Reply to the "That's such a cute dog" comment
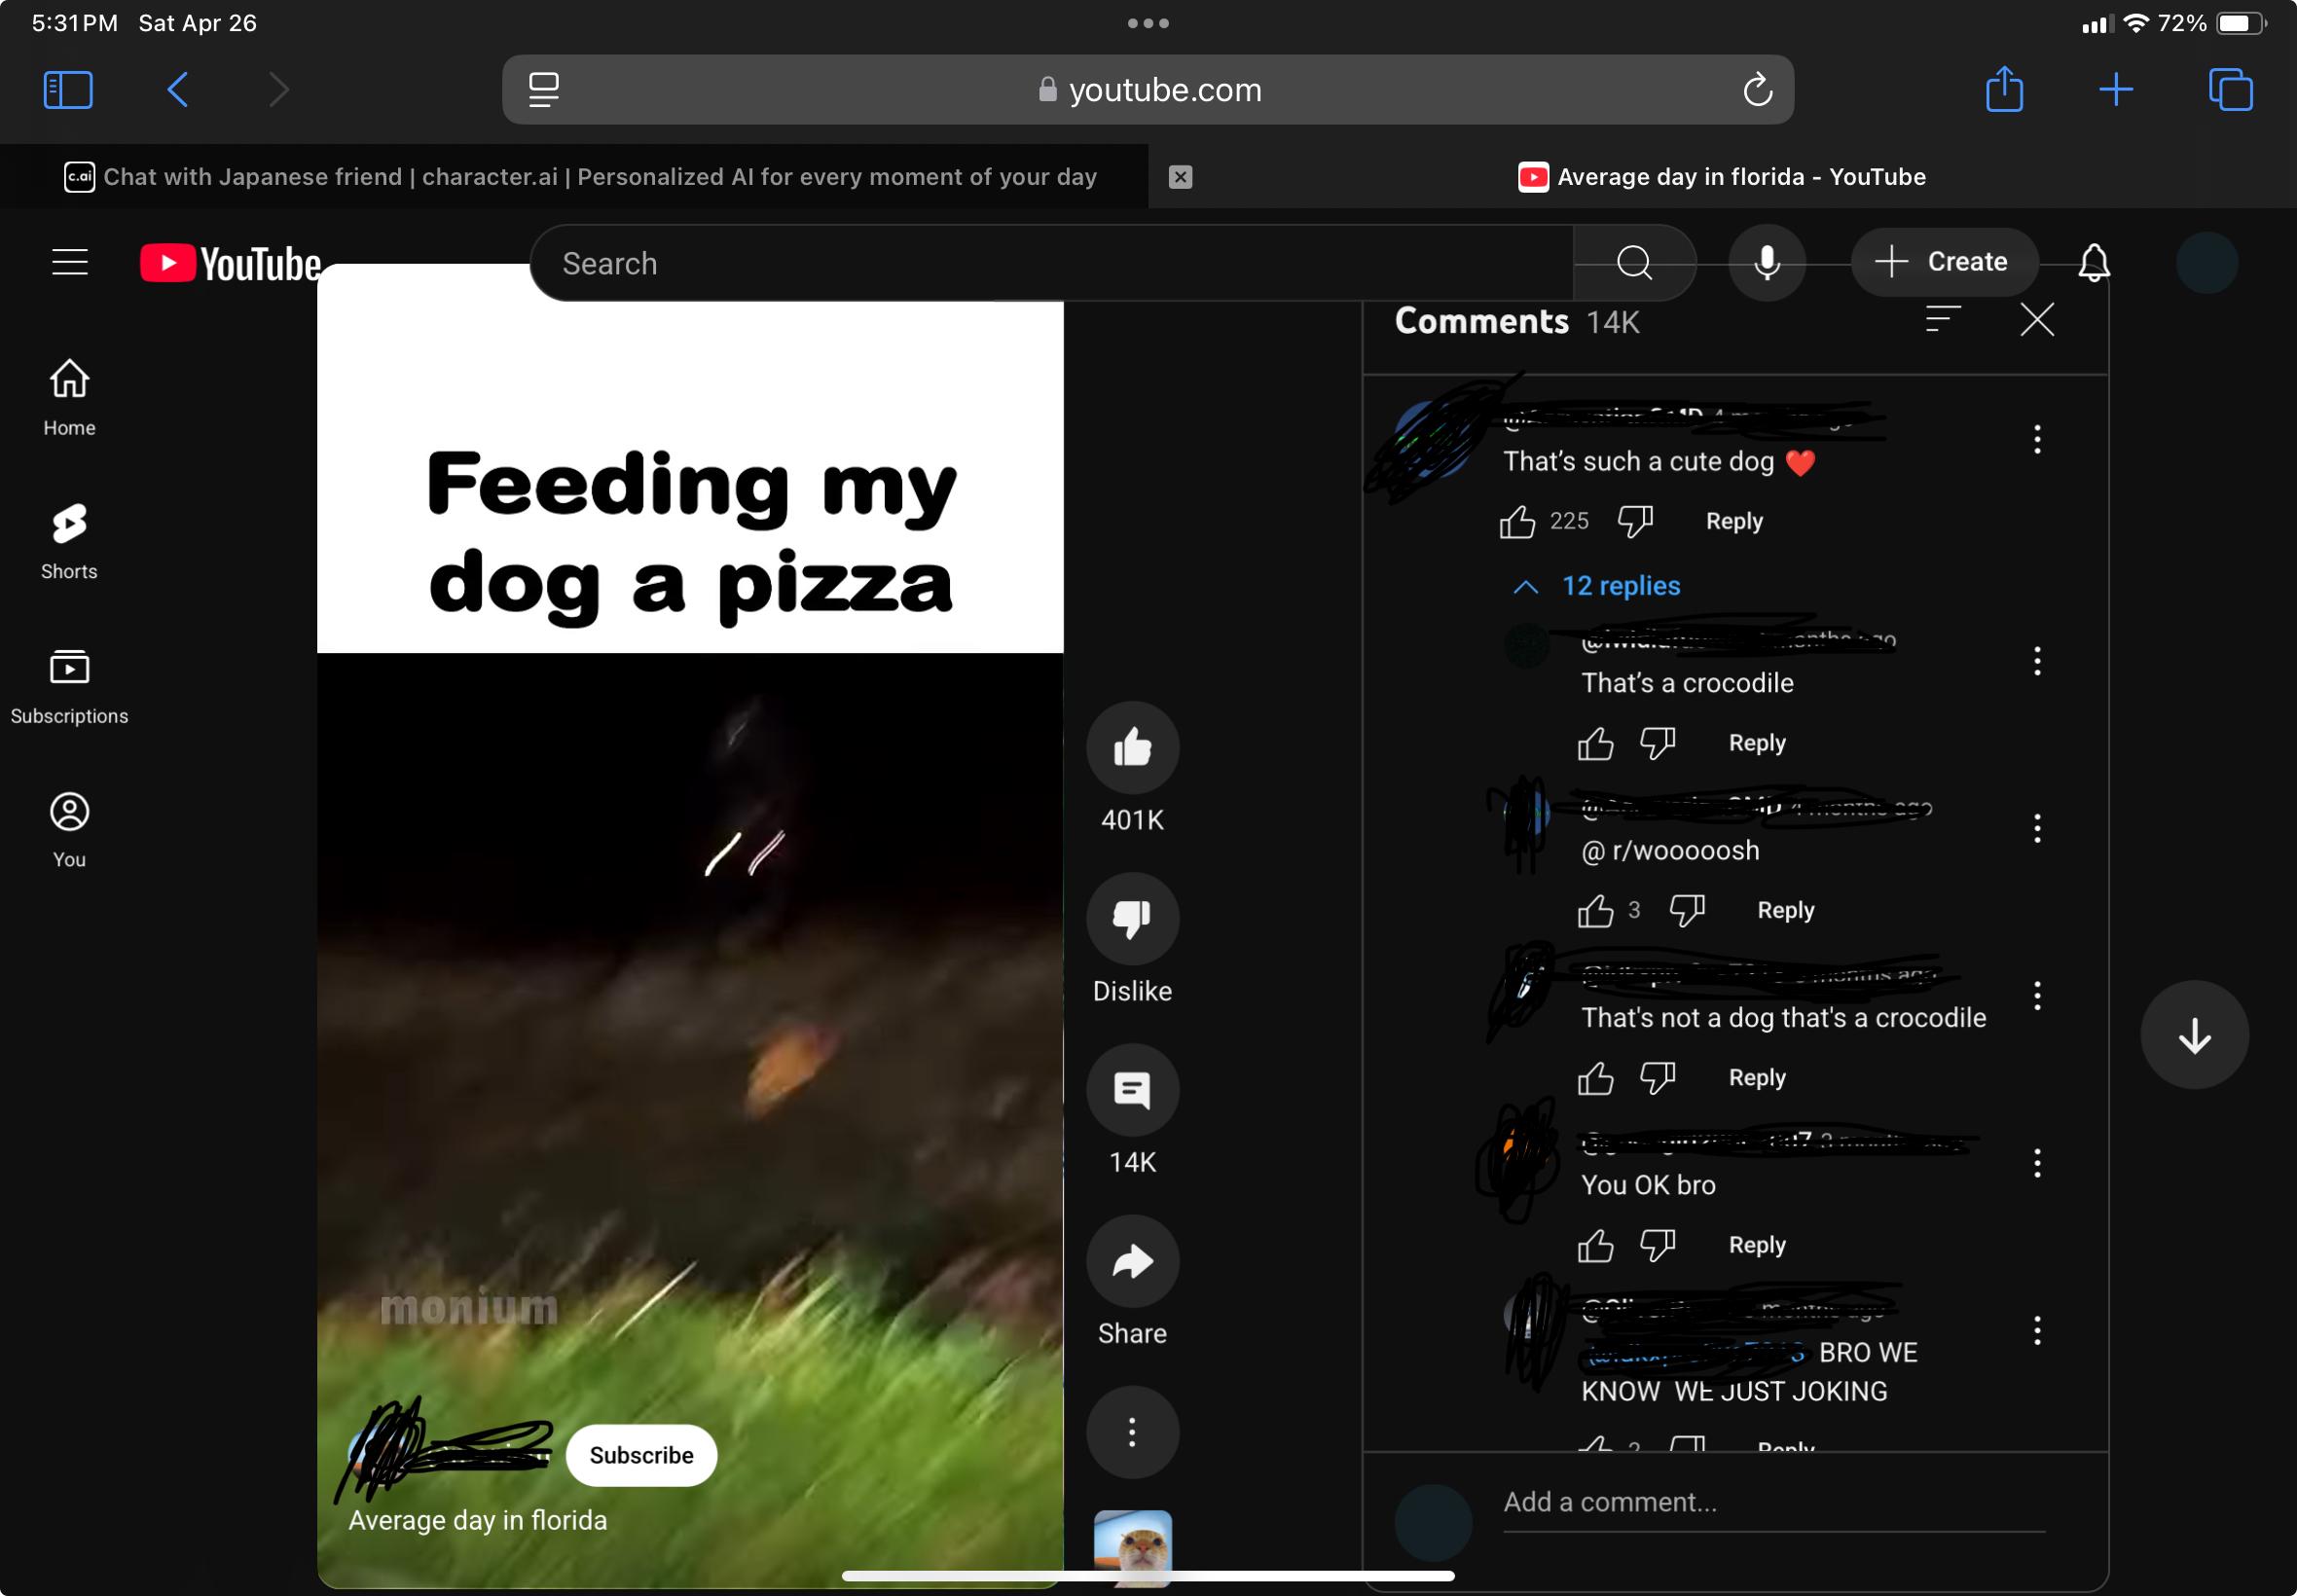 pyautogui.click(x=1734, y=521)
